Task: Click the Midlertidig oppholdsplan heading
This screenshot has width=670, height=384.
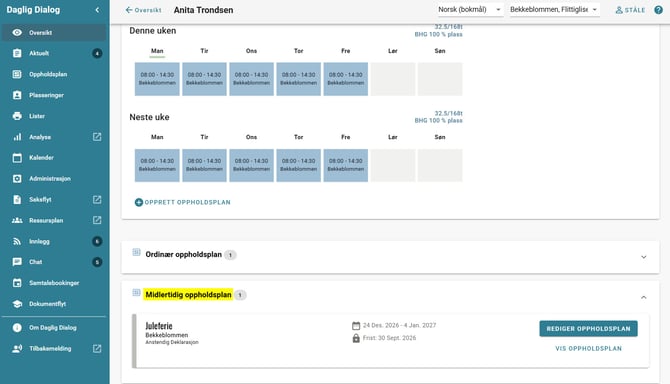Action: [188, 295]
